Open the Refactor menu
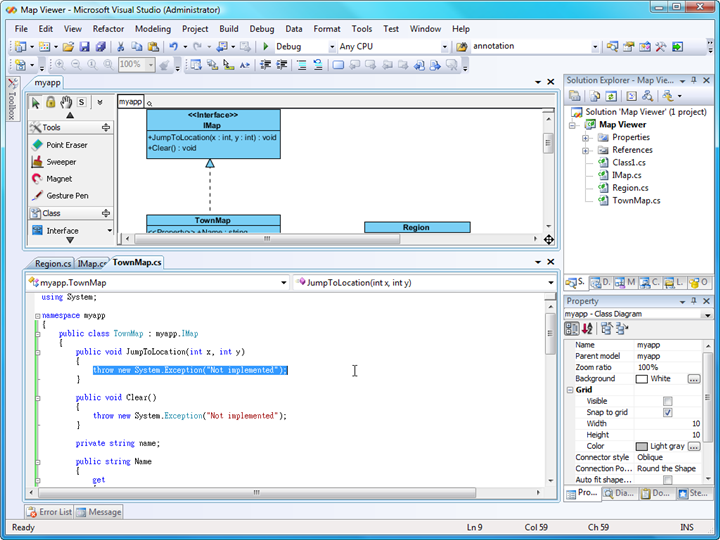The image size is (720, 540). coord(108,29)
